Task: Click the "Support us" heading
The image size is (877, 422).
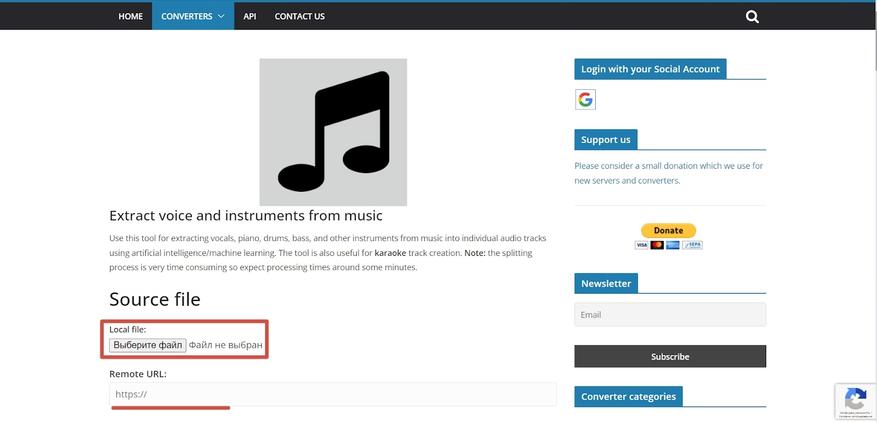Action: pyautogui.click(x=606, y=139)
